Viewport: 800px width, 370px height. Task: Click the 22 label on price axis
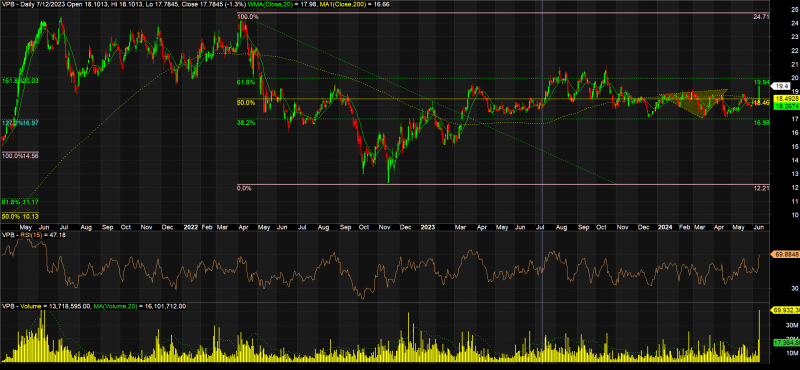point(794,51)
